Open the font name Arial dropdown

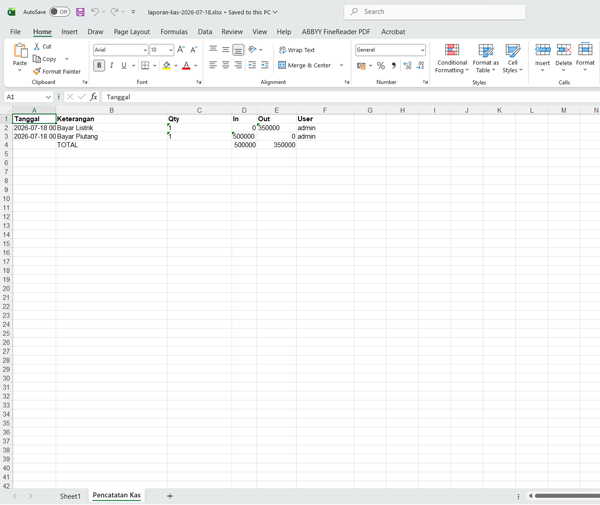[x=145, y=50]
